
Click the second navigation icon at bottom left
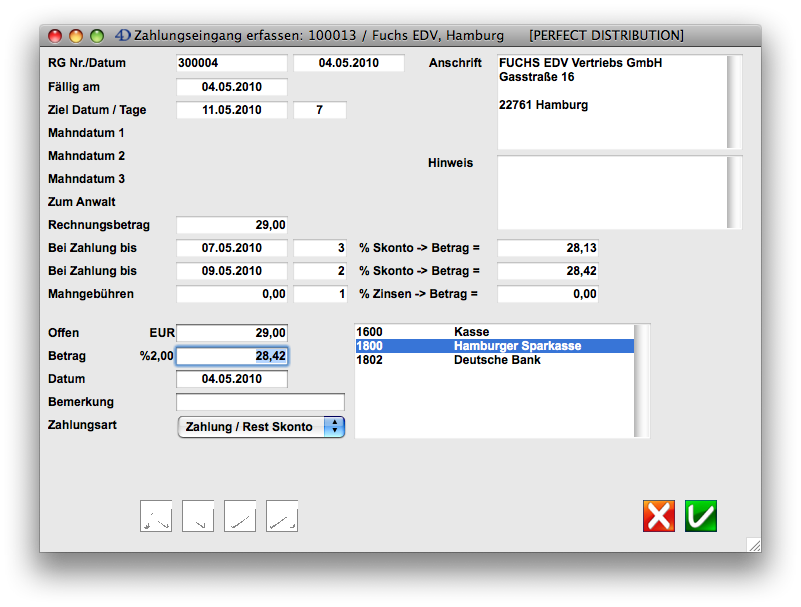(x=198, y=516)
